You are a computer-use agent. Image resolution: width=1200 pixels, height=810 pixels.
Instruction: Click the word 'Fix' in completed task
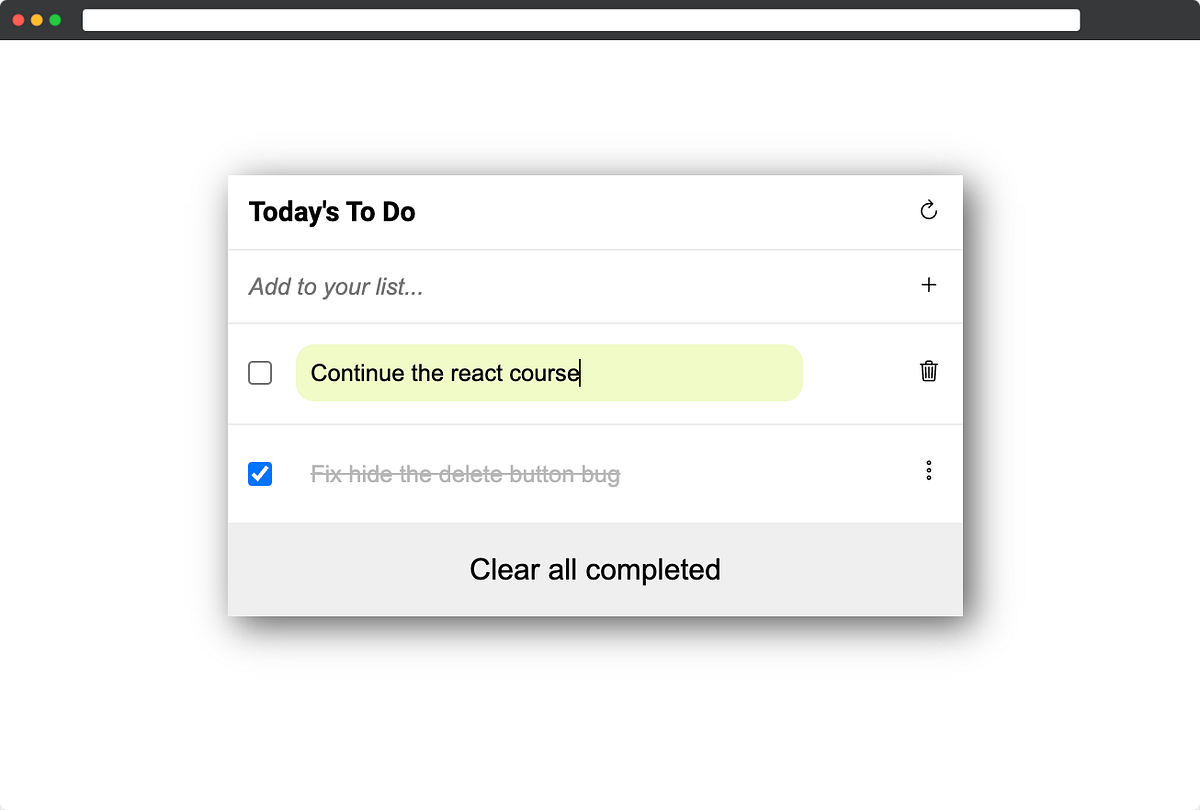coord(326,474)
